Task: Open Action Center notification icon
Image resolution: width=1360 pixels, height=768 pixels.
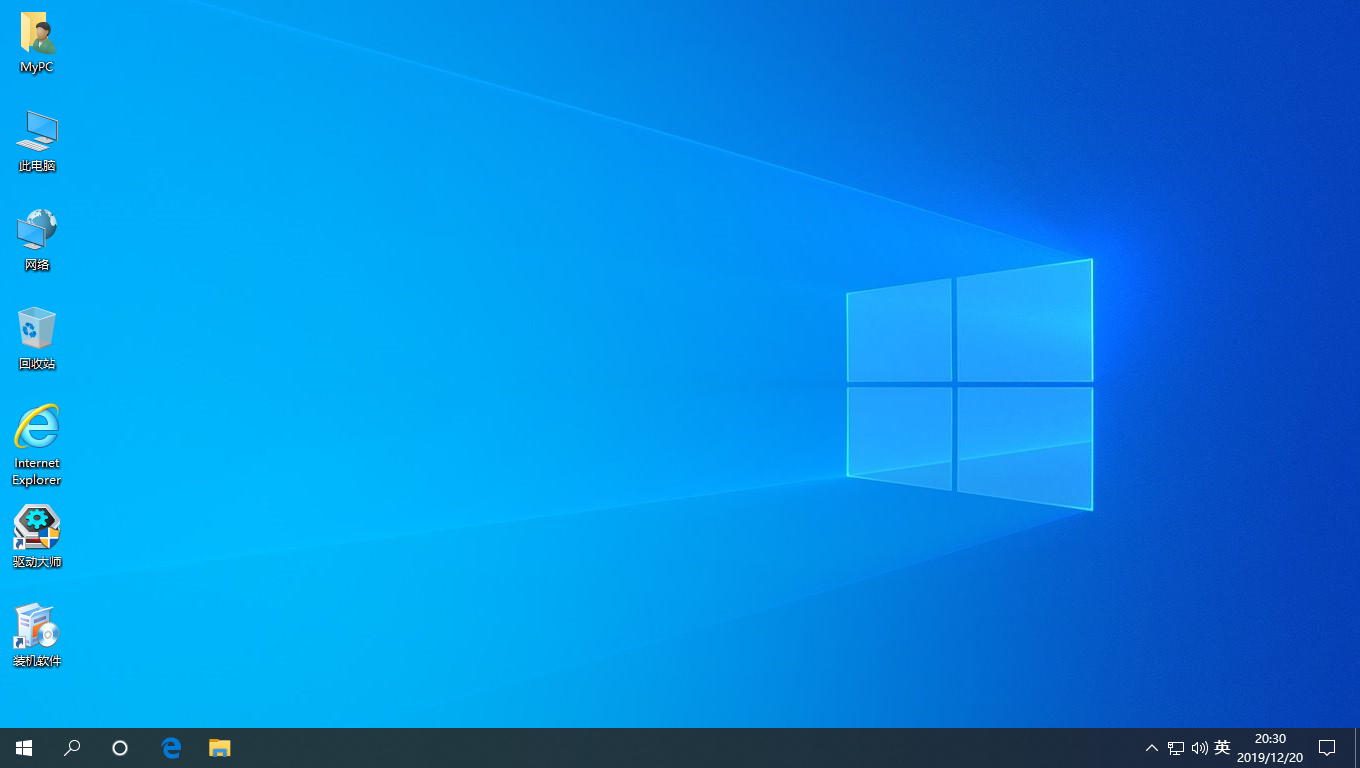Action: [1327, 748]
